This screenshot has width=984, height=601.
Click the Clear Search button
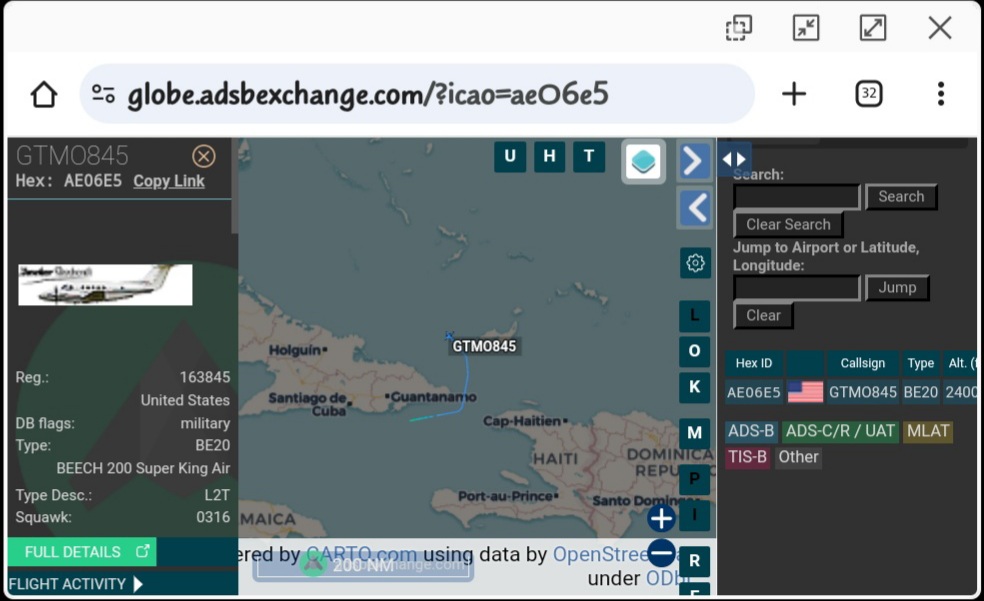(x=788, y=225)
